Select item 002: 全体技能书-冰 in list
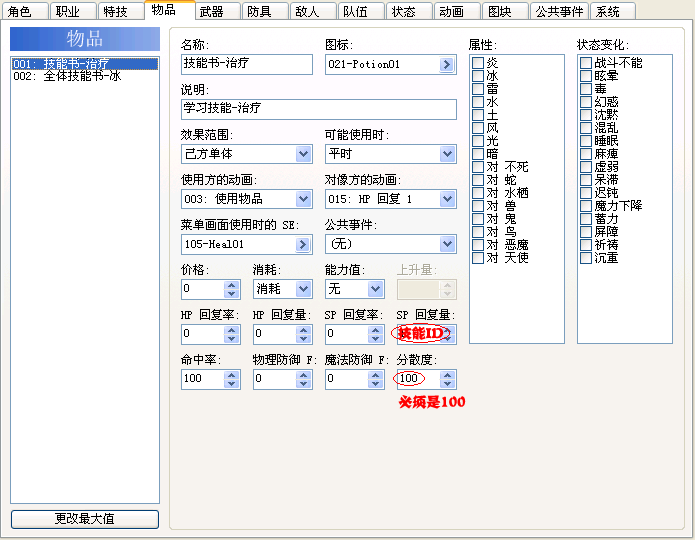 click(85, 76)
